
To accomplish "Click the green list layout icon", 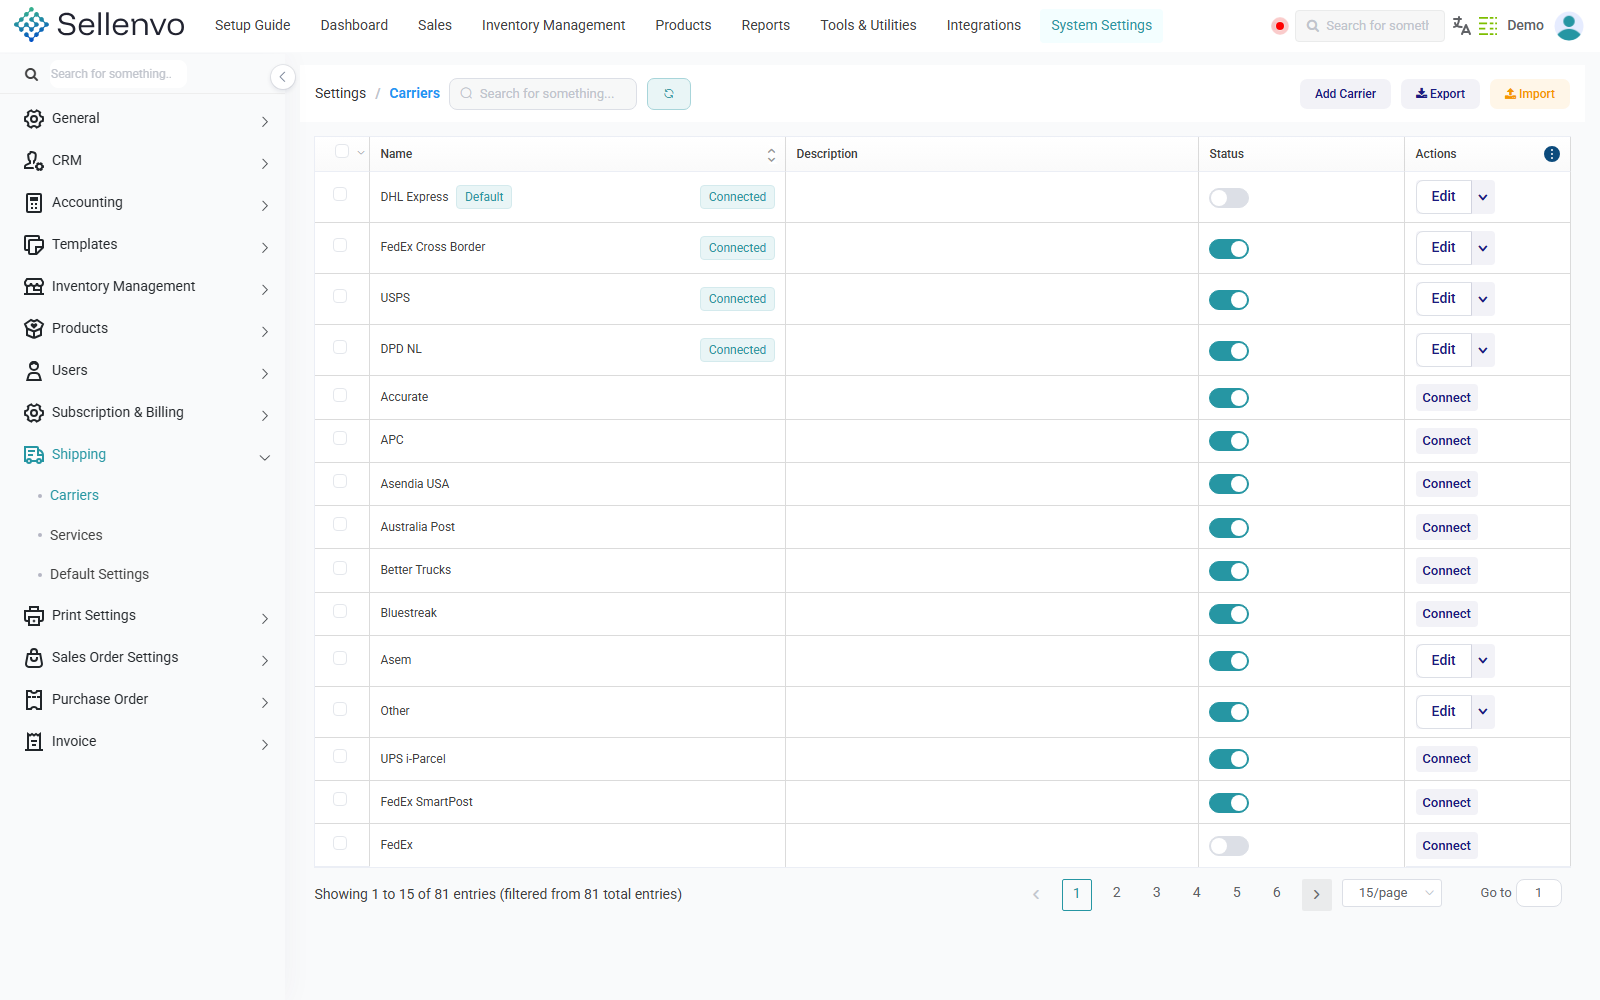I will (1488, 26).
